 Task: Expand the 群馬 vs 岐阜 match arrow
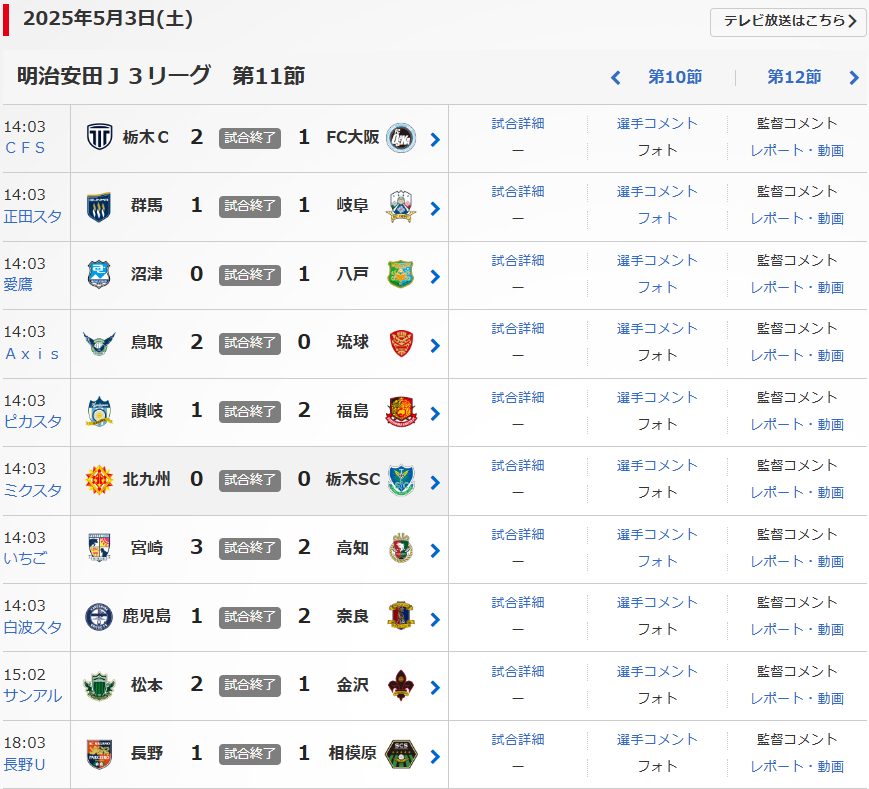click(x=435, y=208)
